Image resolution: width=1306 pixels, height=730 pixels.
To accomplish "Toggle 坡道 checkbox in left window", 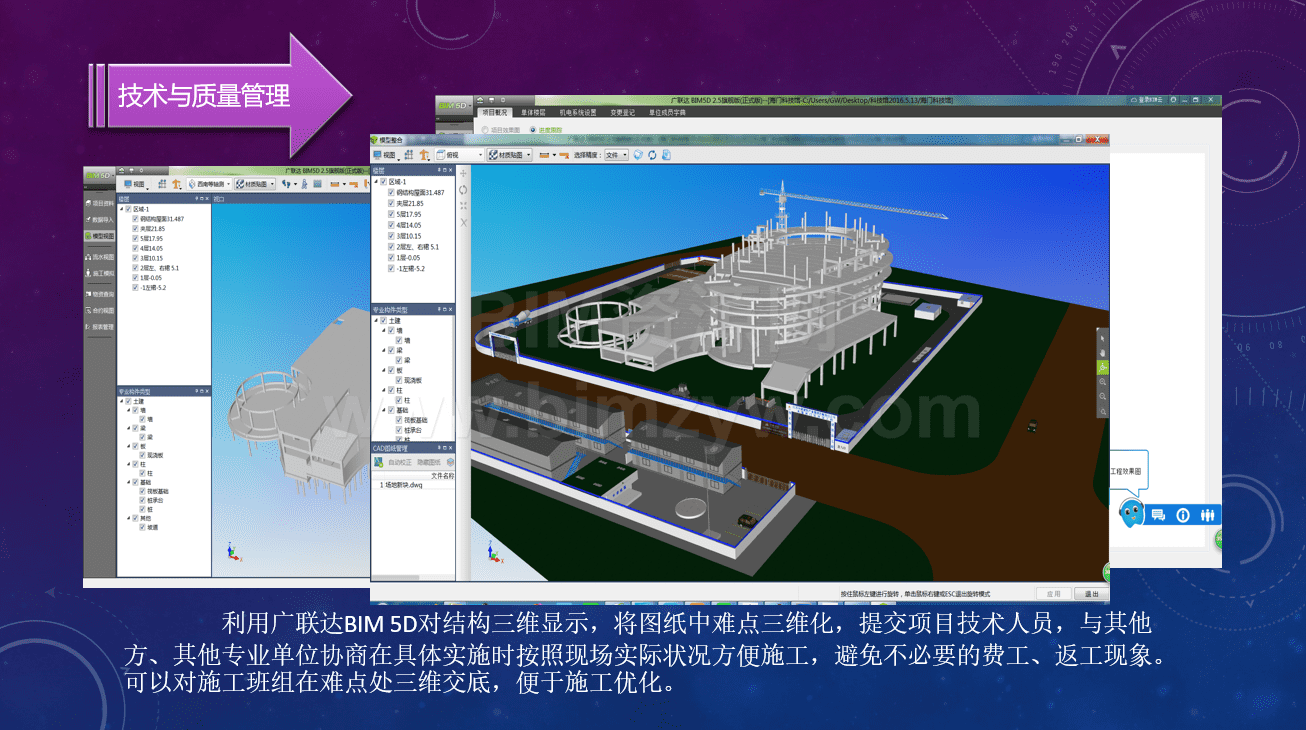I will (142, 527).
